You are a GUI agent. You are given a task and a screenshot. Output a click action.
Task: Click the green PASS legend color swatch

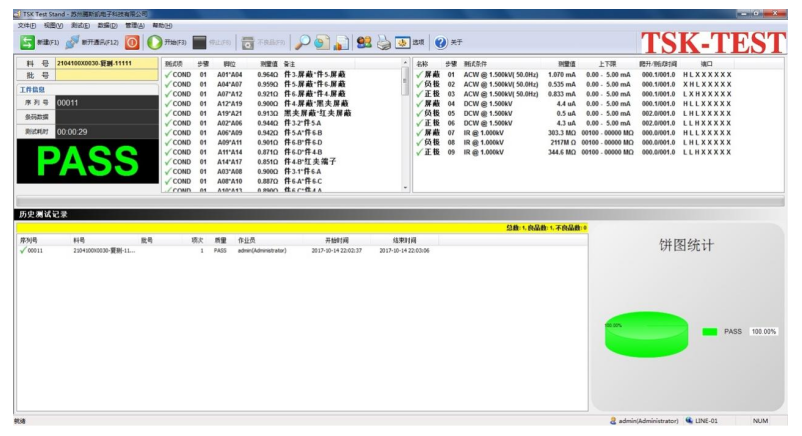710,331
